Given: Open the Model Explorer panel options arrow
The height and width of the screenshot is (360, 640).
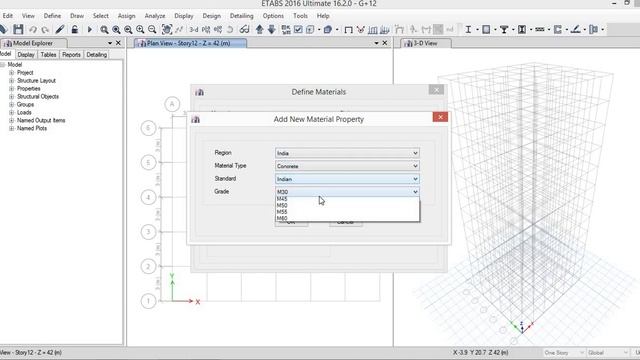Looking at the screenshot, I should 110,43.
